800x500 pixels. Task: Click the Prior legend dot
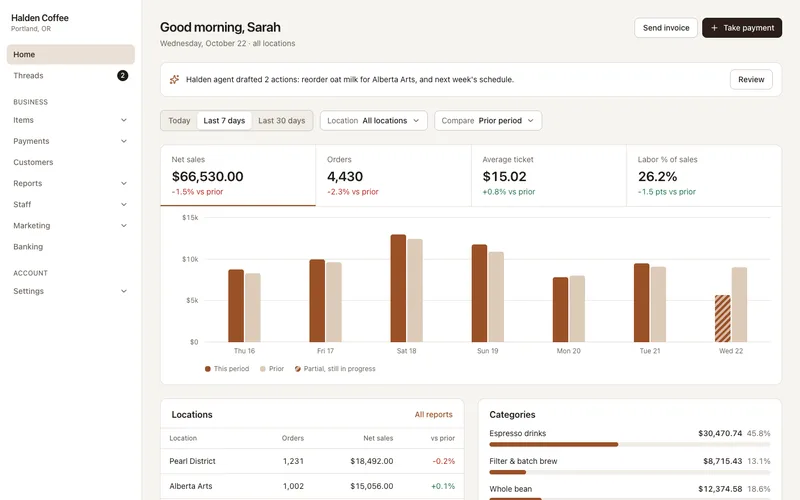click(x=263, y=369)
